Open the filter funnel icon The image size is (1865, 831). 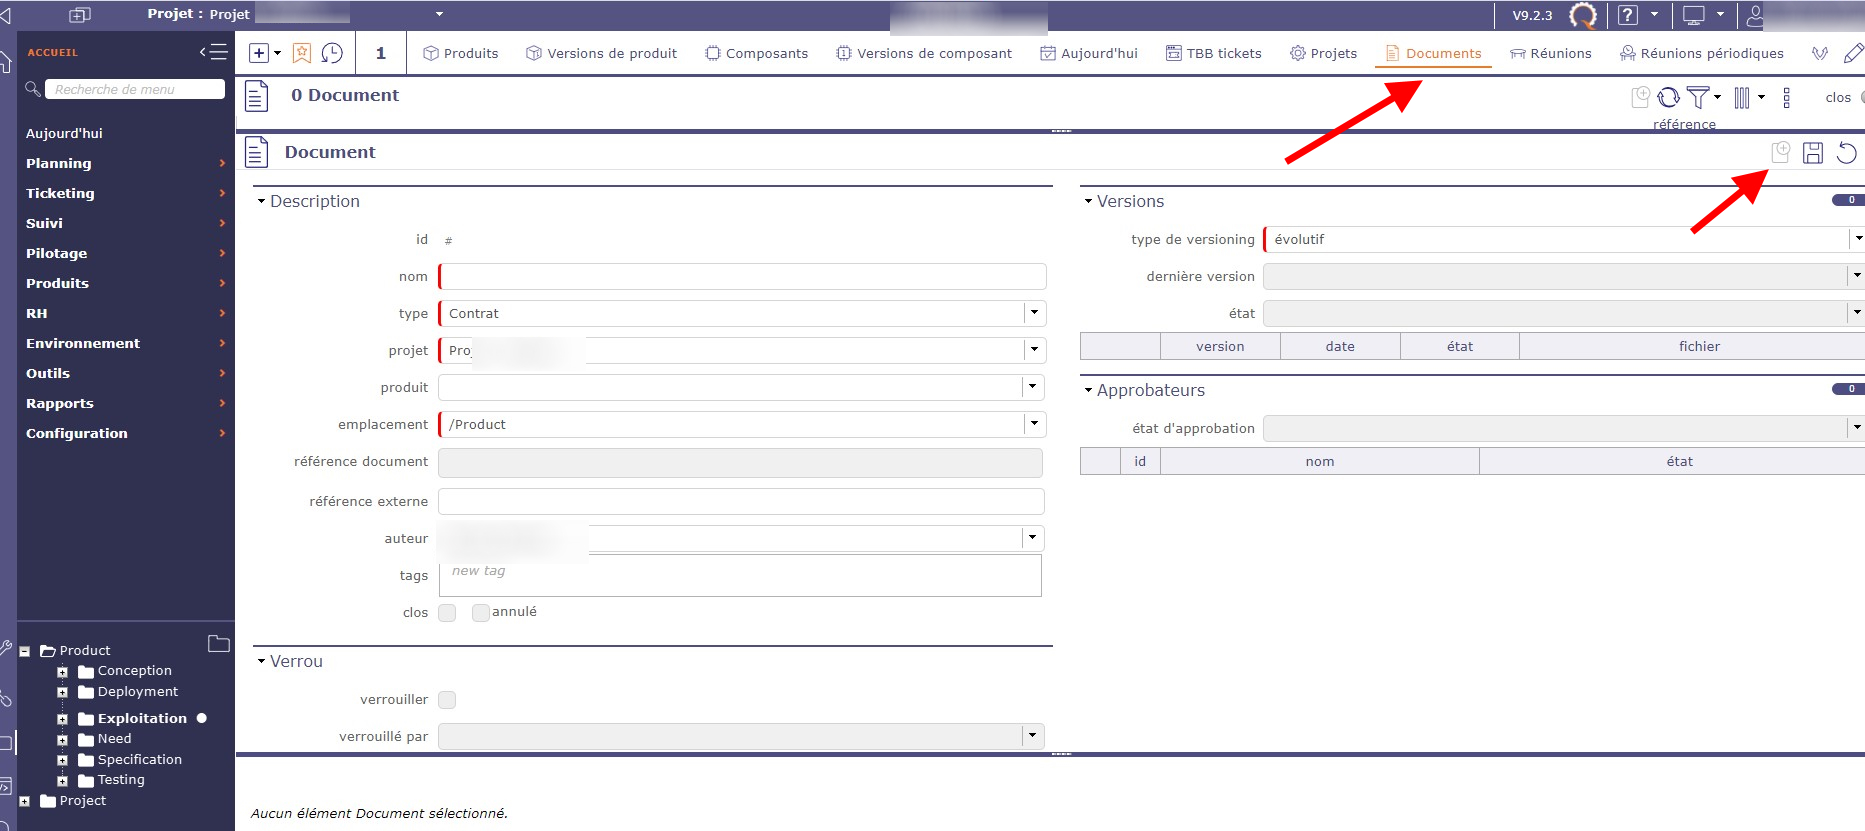(x=1697, y=97)
